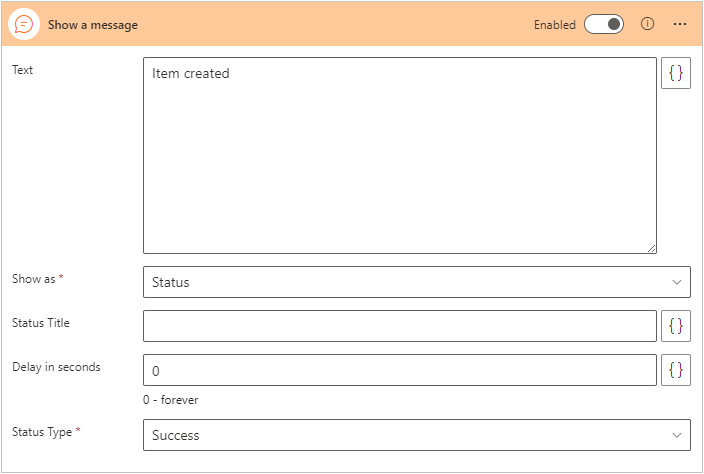The image size is (704, 474).
Task: Click the Show a message header title
Action: (93, 25)
